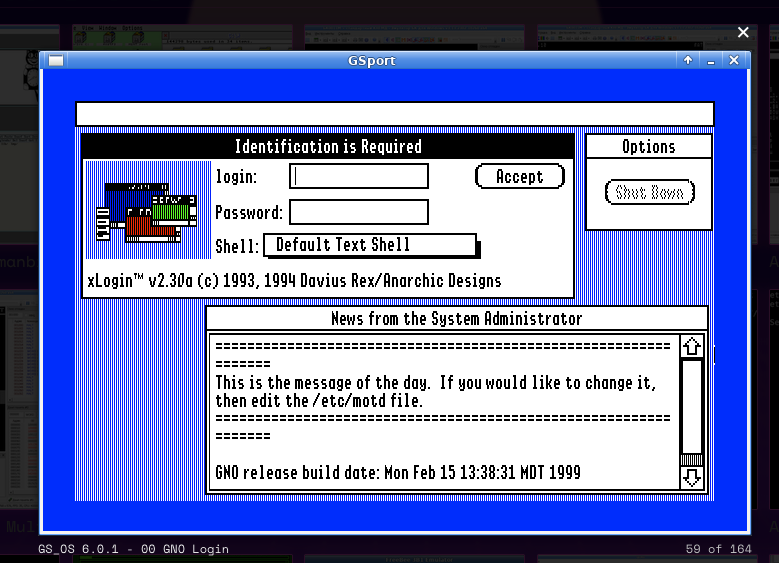Click the news scrollbar up arrow
Viewport: 779px width, 563px height.
click(x=692, y=346)
